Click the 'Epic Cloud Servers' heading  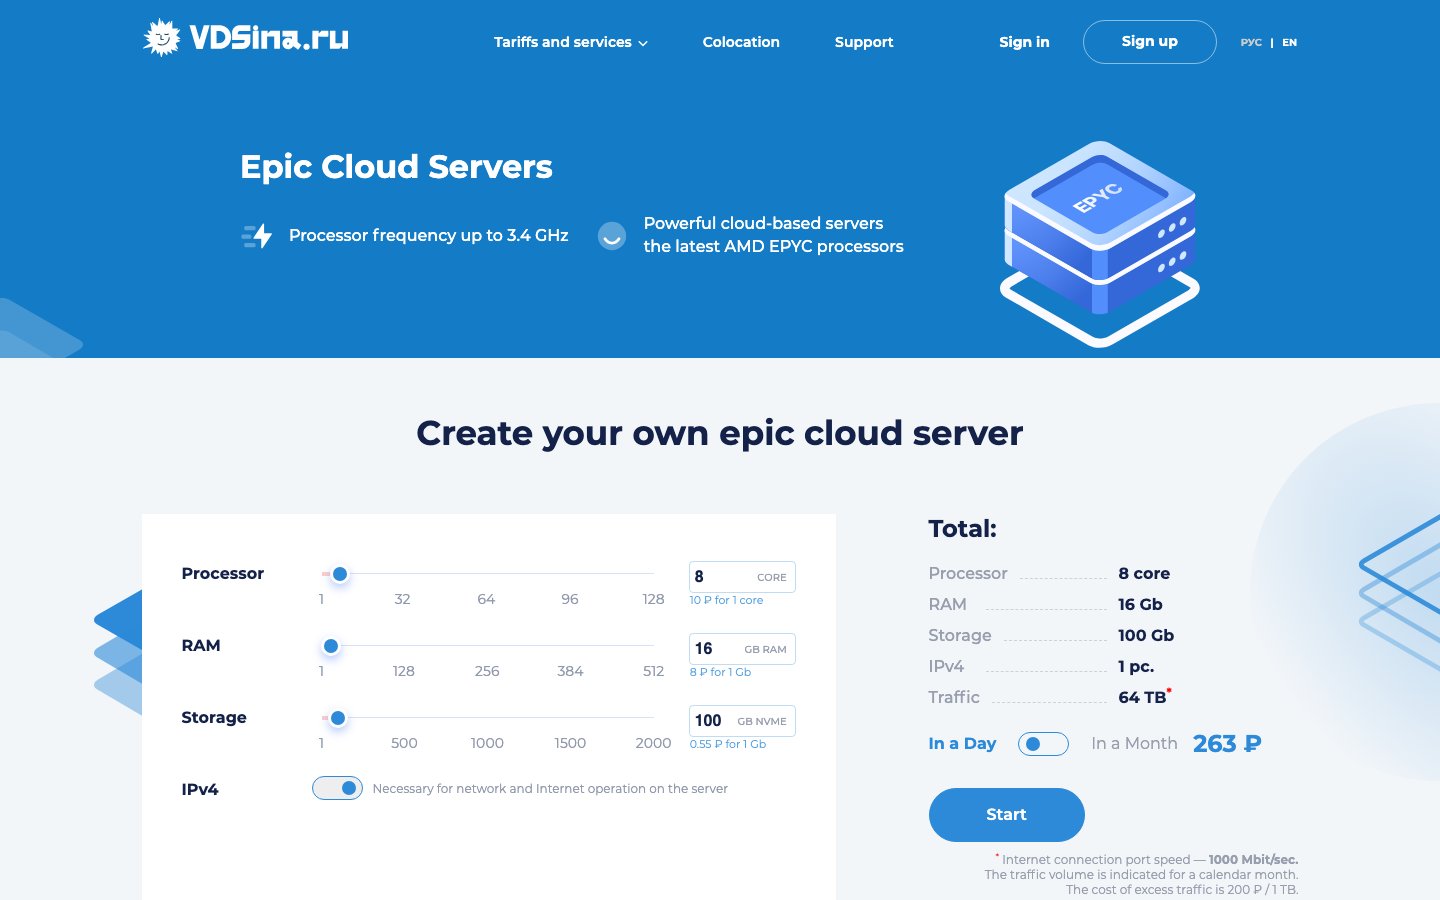(x=396, y=167)
